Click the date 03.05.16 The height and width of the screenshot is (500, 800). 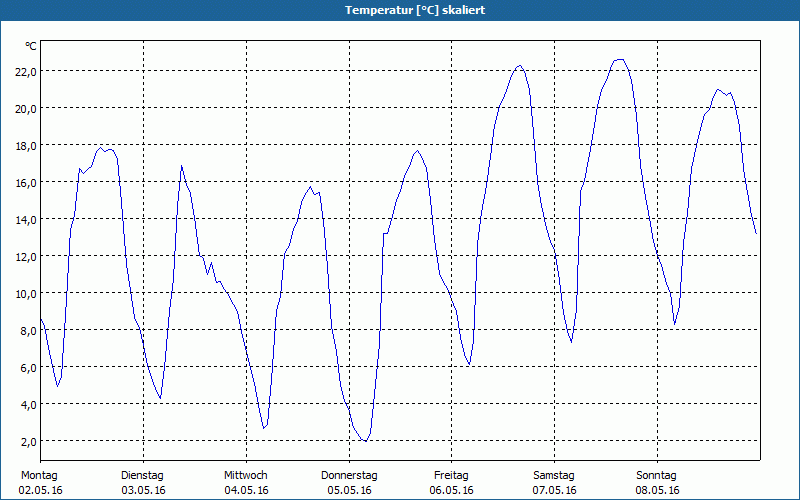(143, 490)
